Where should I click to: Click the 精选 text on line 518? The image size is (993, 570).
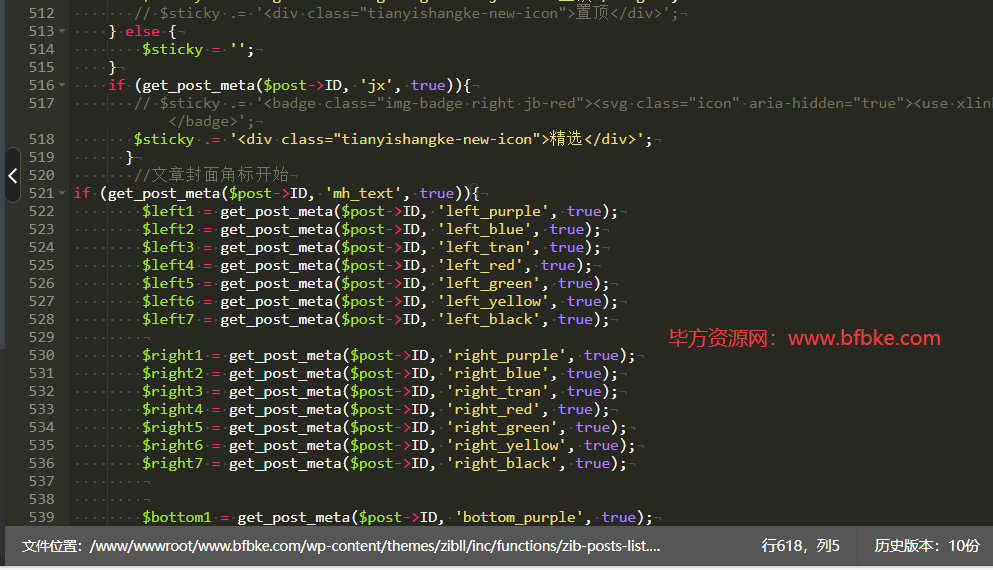(566, 139)
